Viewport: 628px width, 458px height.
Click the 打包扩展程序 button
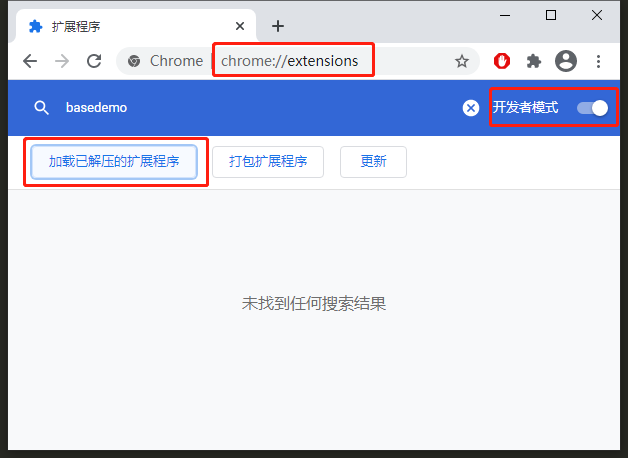[x=268, y=162]
